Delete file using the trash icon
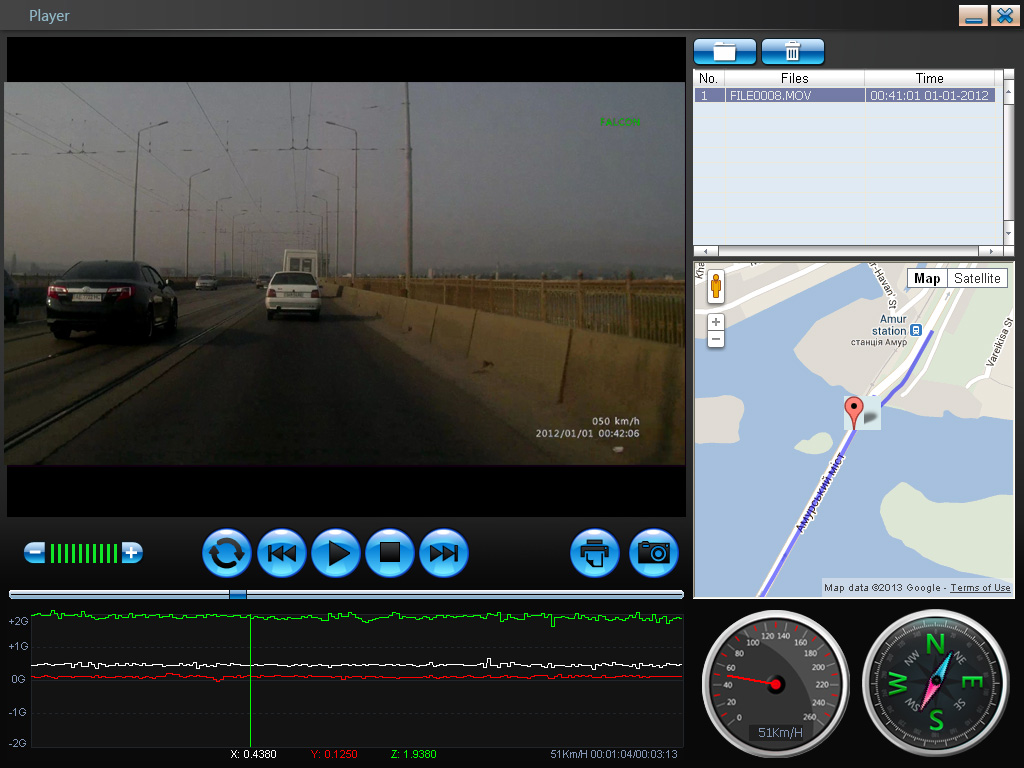Viewport: 1024px width, 768px height. (x=792, y=52)
